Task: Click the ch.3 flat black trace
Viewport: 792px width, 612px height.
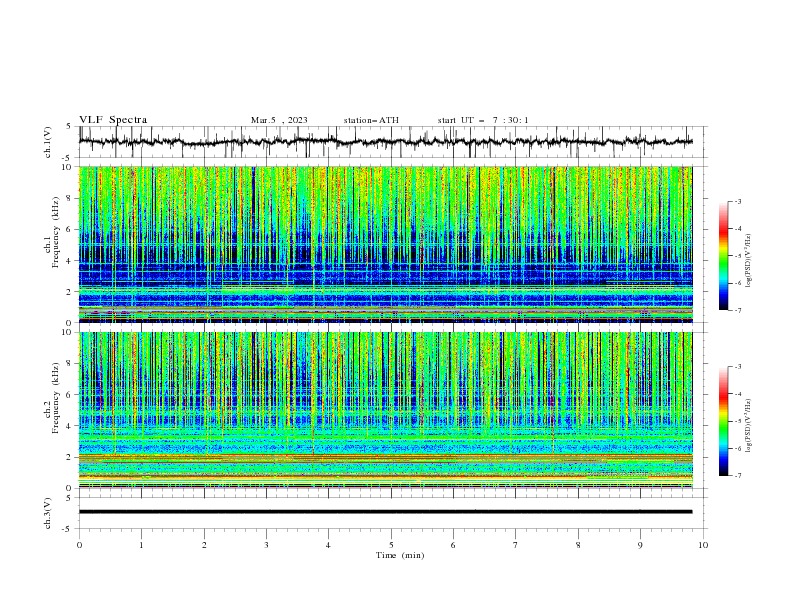Action: click(385, 512)
